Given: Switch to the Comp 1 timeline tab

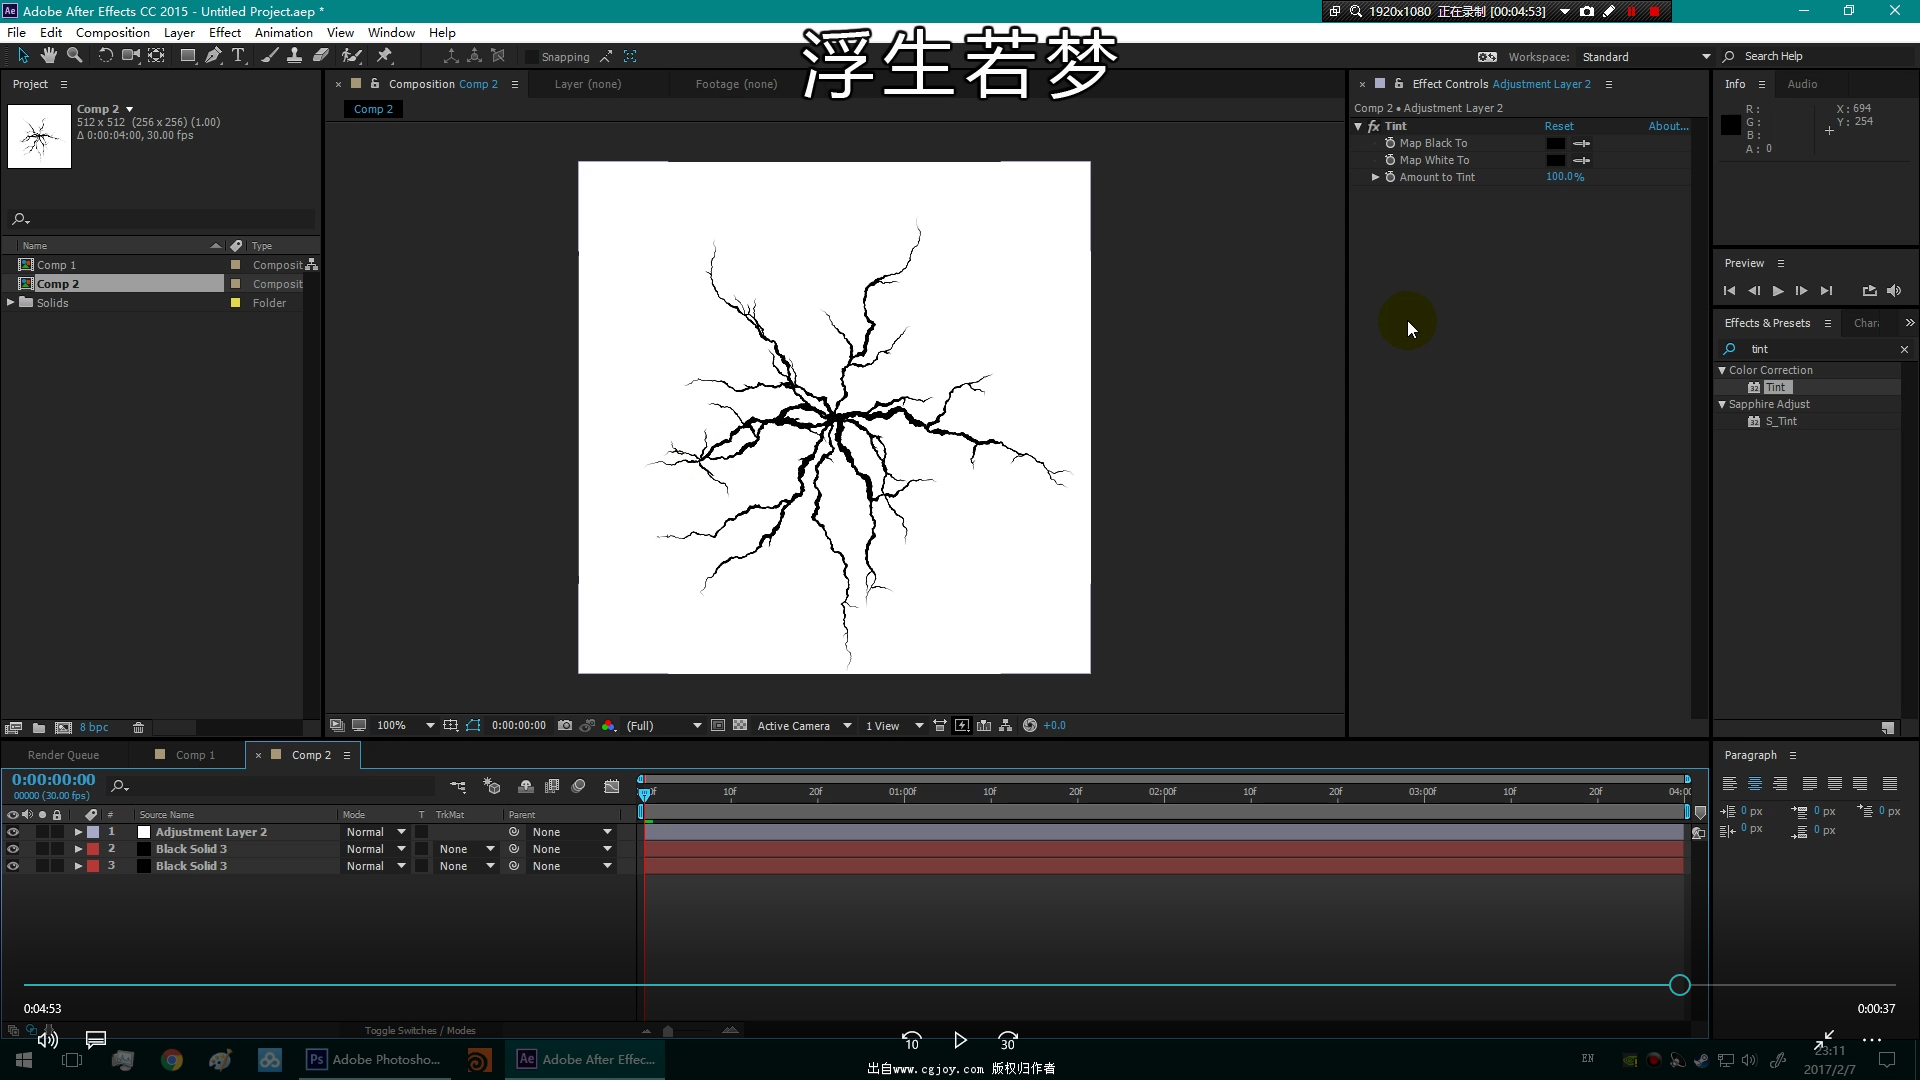Looking at the screenshot, I should [195, 755].
